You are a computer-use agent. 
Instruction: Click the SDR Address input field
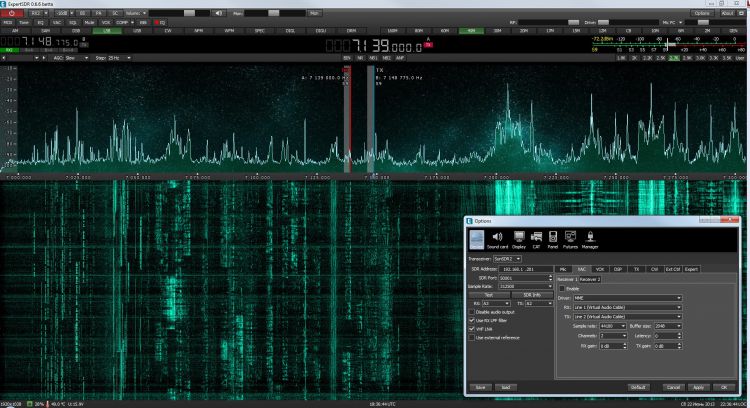coord(526,269)
